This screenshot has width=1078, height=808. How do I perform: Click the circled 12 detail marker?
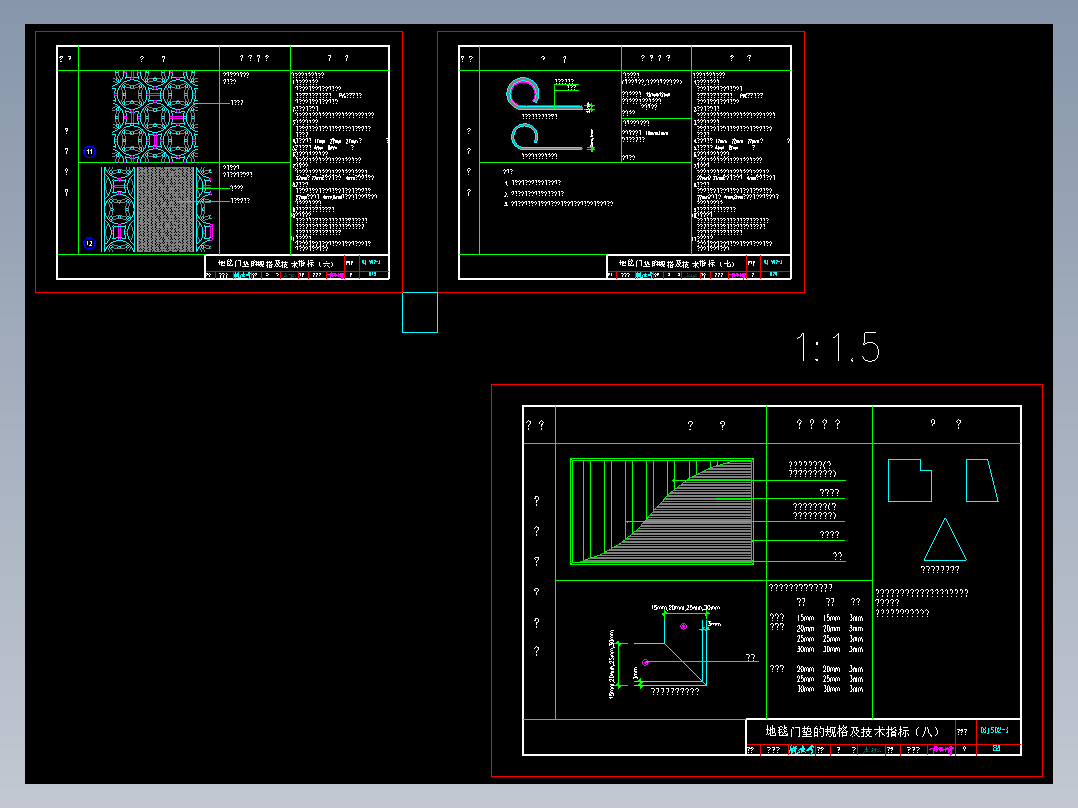tap(89, 243)
